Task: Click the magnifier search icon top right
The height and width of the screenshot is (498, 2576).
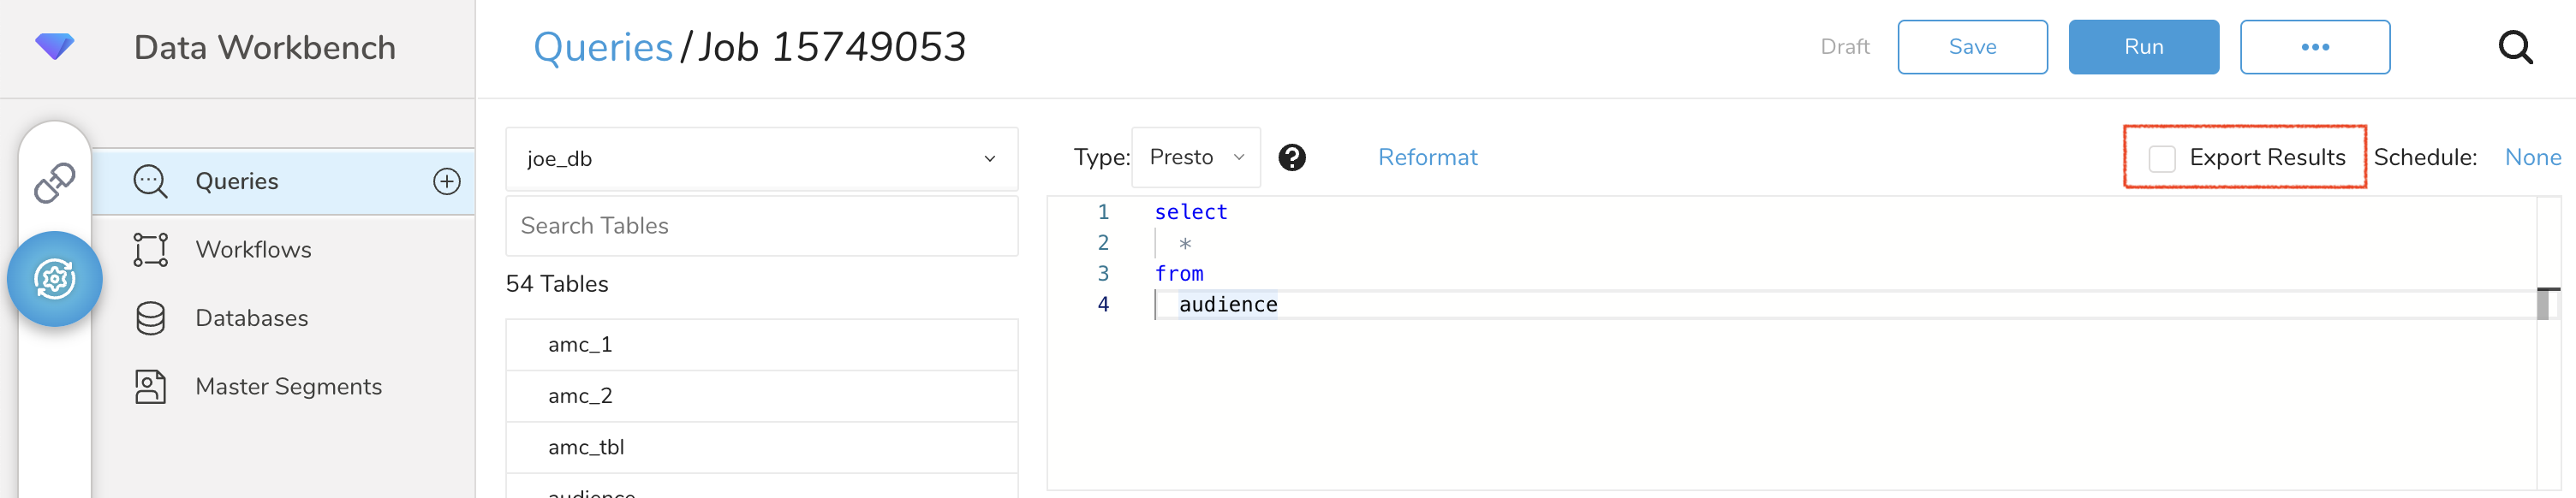Action: [2514, 47]
